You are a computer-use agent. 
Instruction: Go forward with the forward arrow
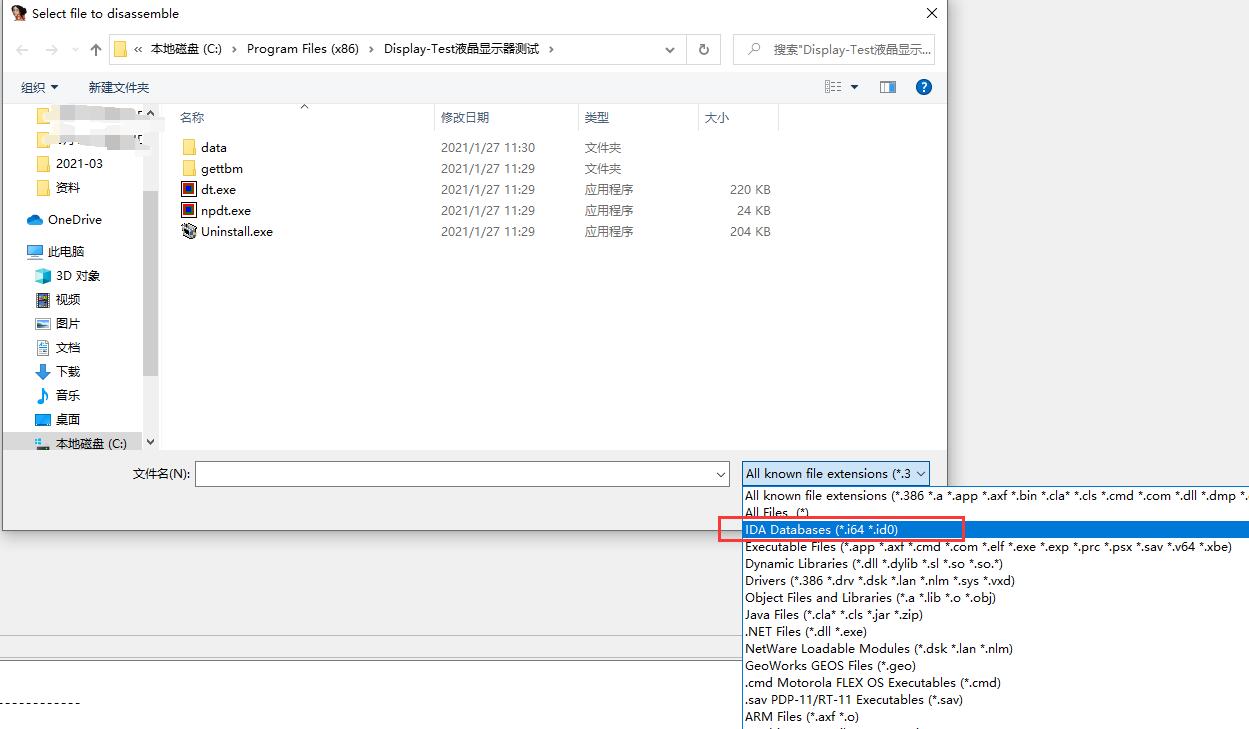[x=51, y=49]
